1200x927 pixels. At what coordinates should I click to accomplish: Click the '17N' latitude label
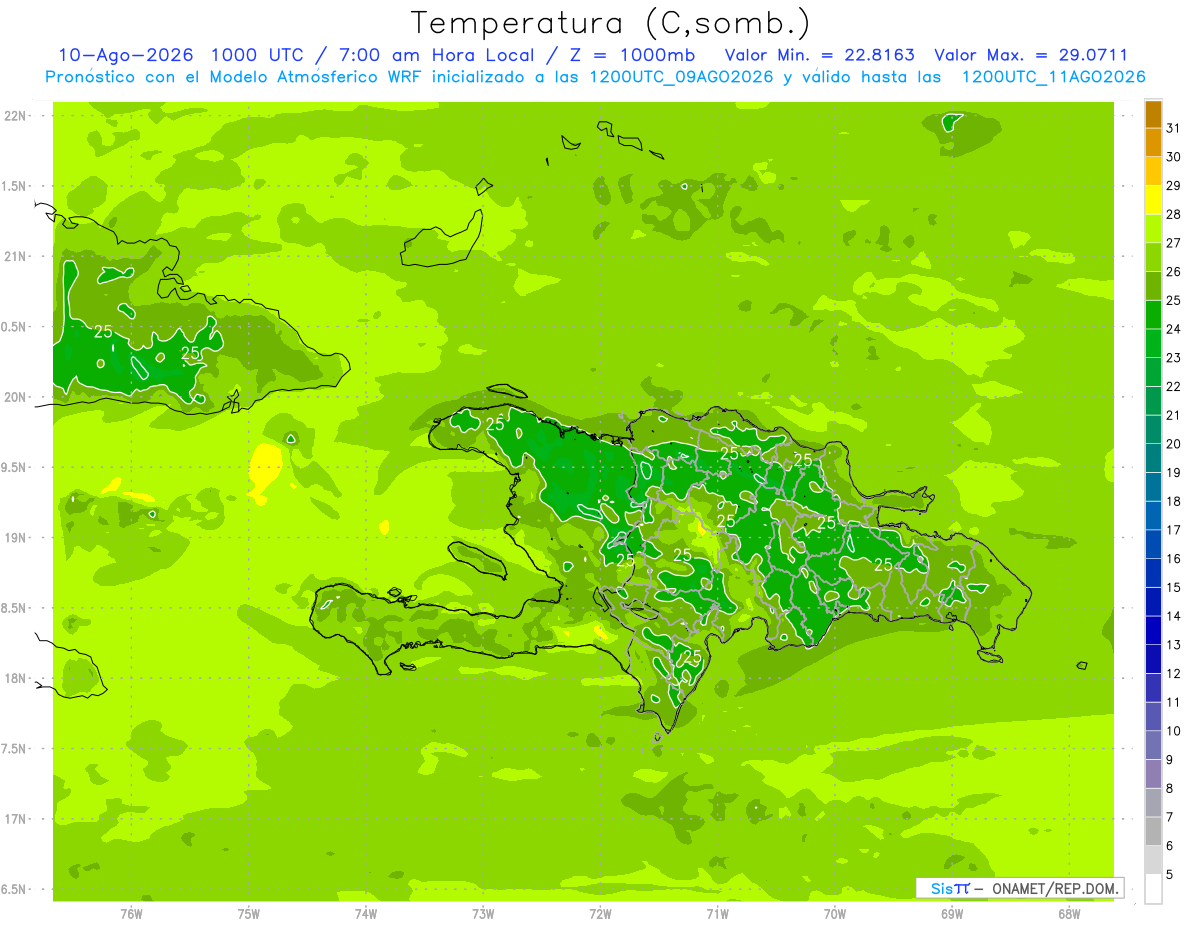(x=16, y=819)
